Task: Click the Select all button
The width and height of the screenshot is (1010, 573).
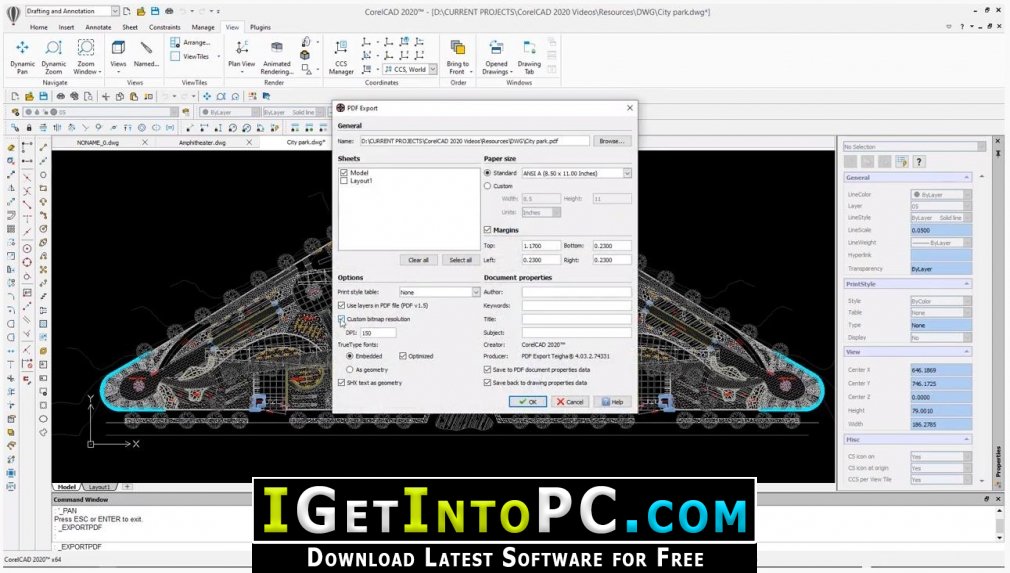Action: [x=461, y=259]
